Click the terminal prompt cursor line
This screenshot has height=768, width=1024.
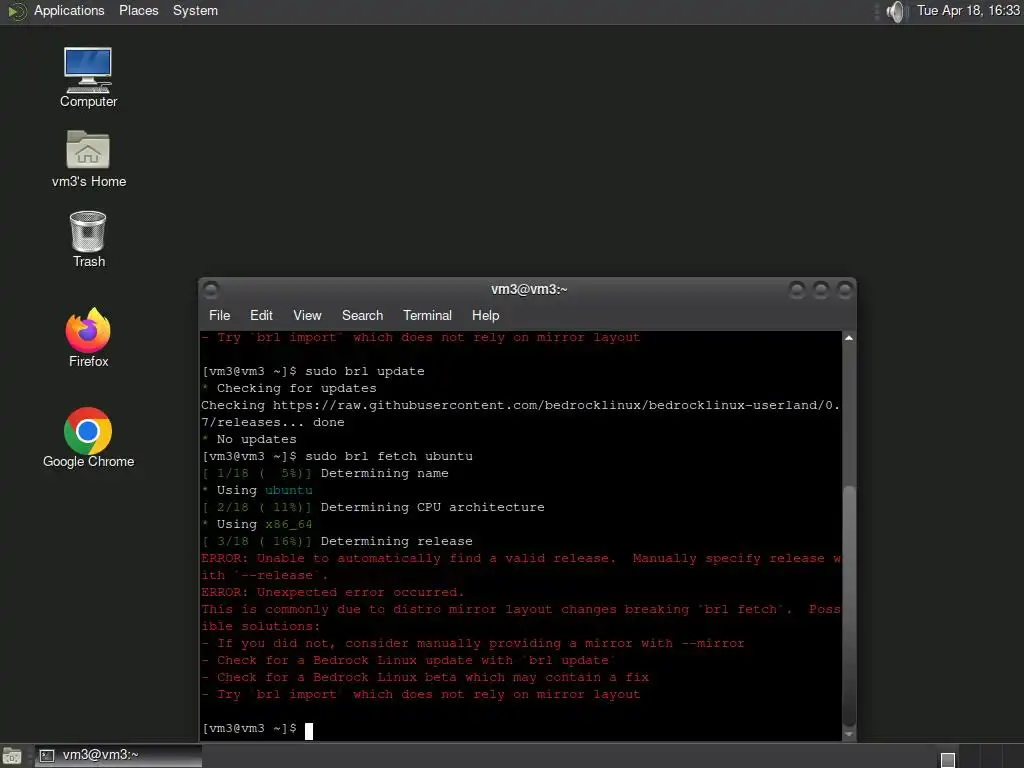pos(258,729)
